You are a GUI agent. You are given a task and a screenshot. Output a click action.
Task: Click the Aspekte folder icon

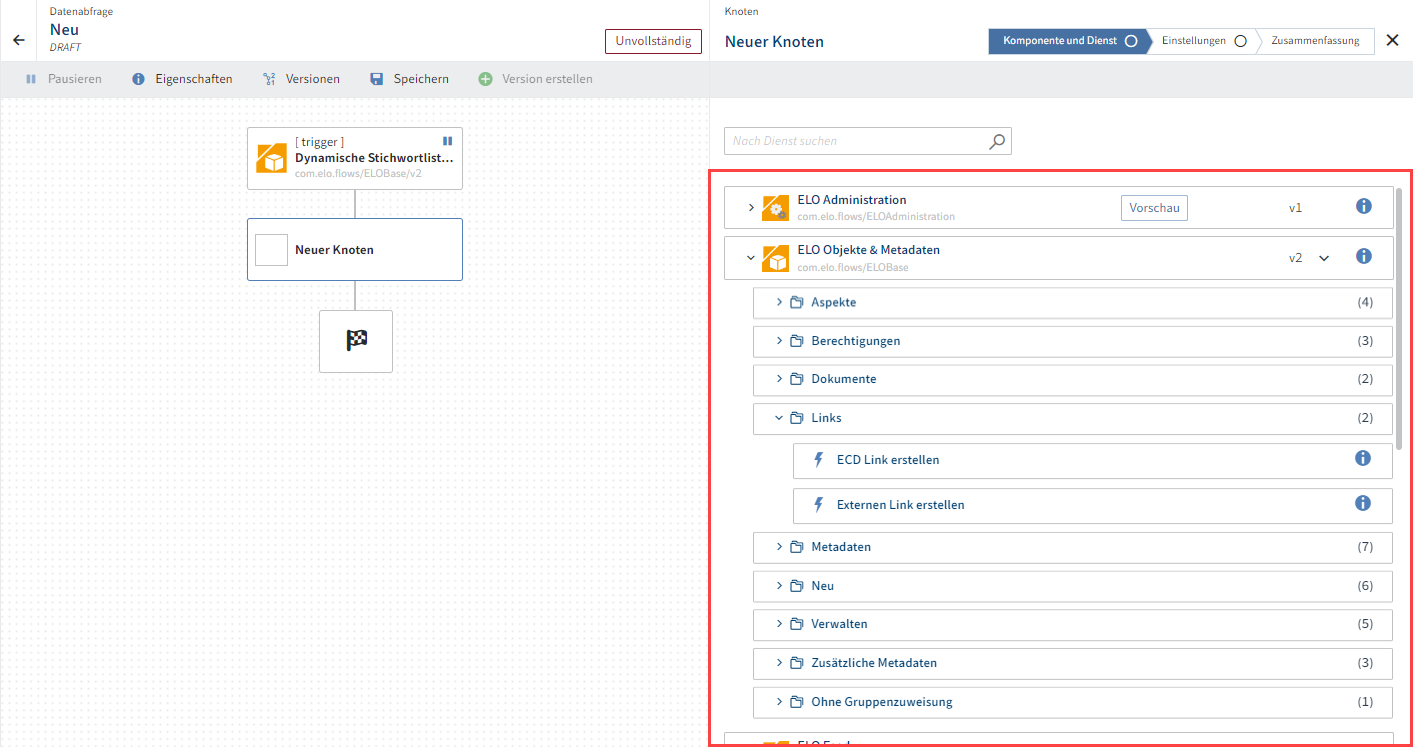797,302
